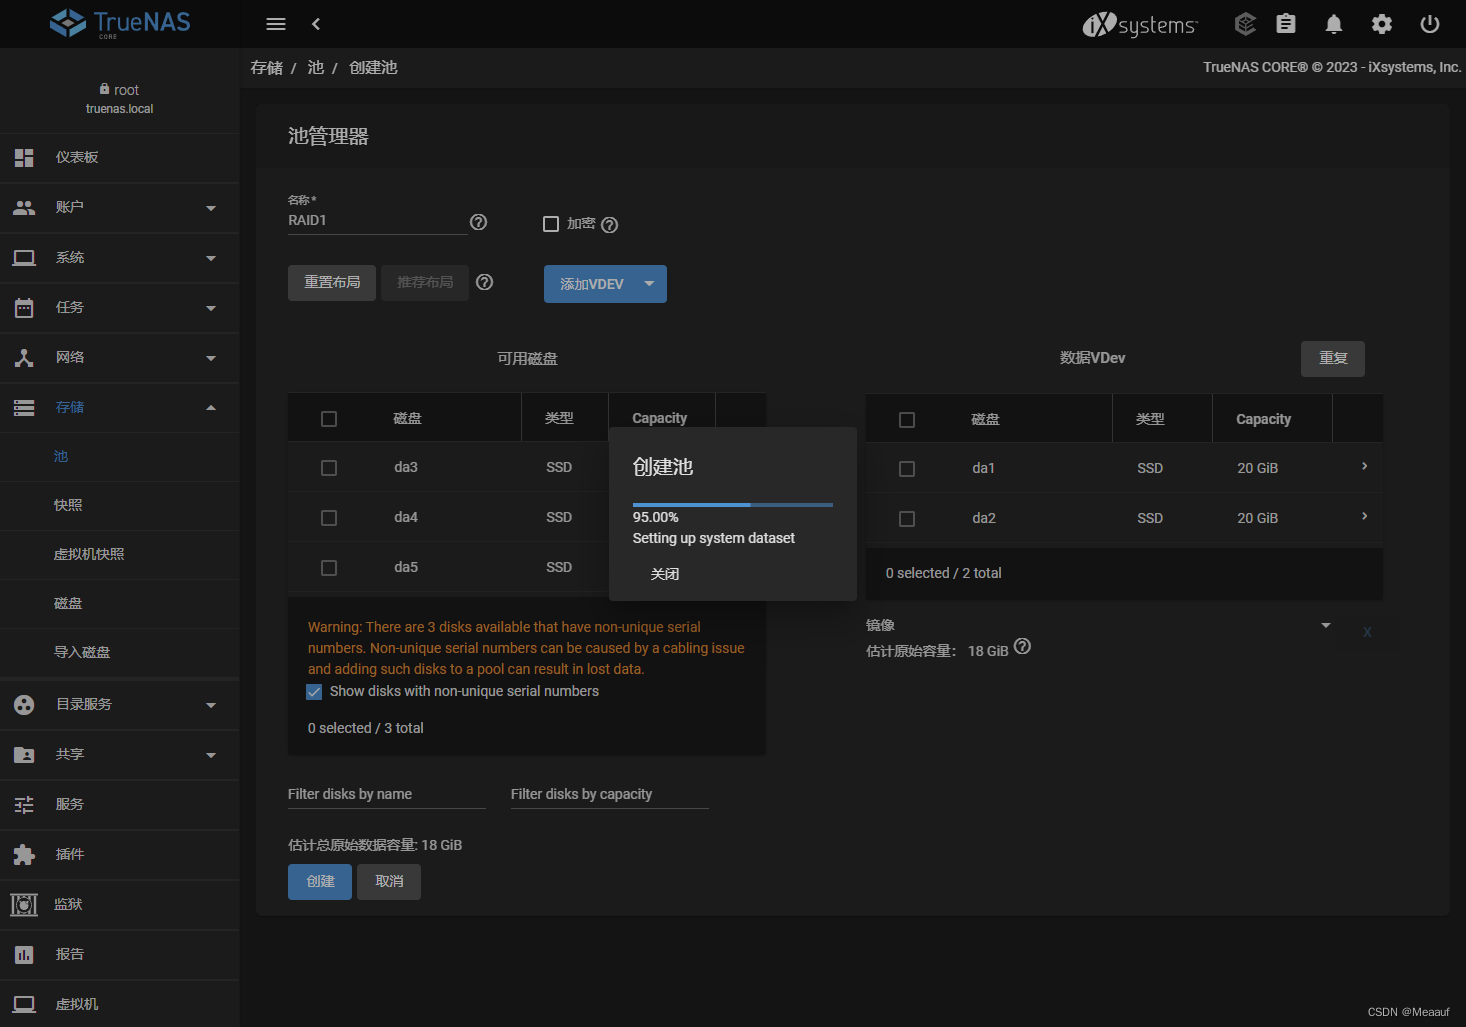1466x1027 pixels.
Task: Open help next to 推荐布局 button
Action: (485, 282)
